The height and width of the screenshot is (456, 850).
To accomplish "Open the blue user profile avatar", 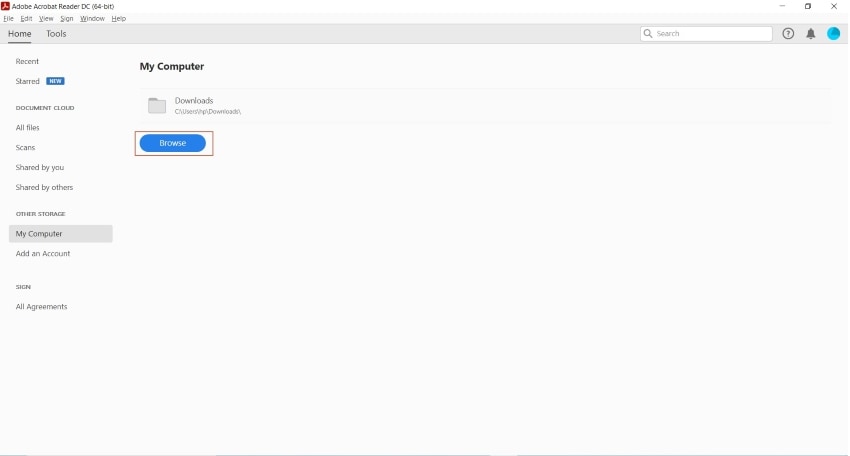I will point(833,34).
